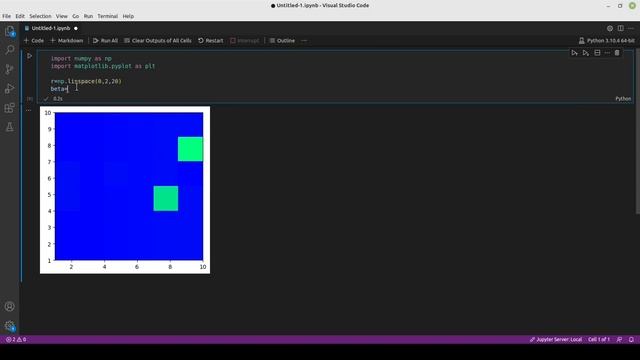Open more cell actions ellipsis
The width and height of the screenshot is (640, 360).
click(607, 53)
